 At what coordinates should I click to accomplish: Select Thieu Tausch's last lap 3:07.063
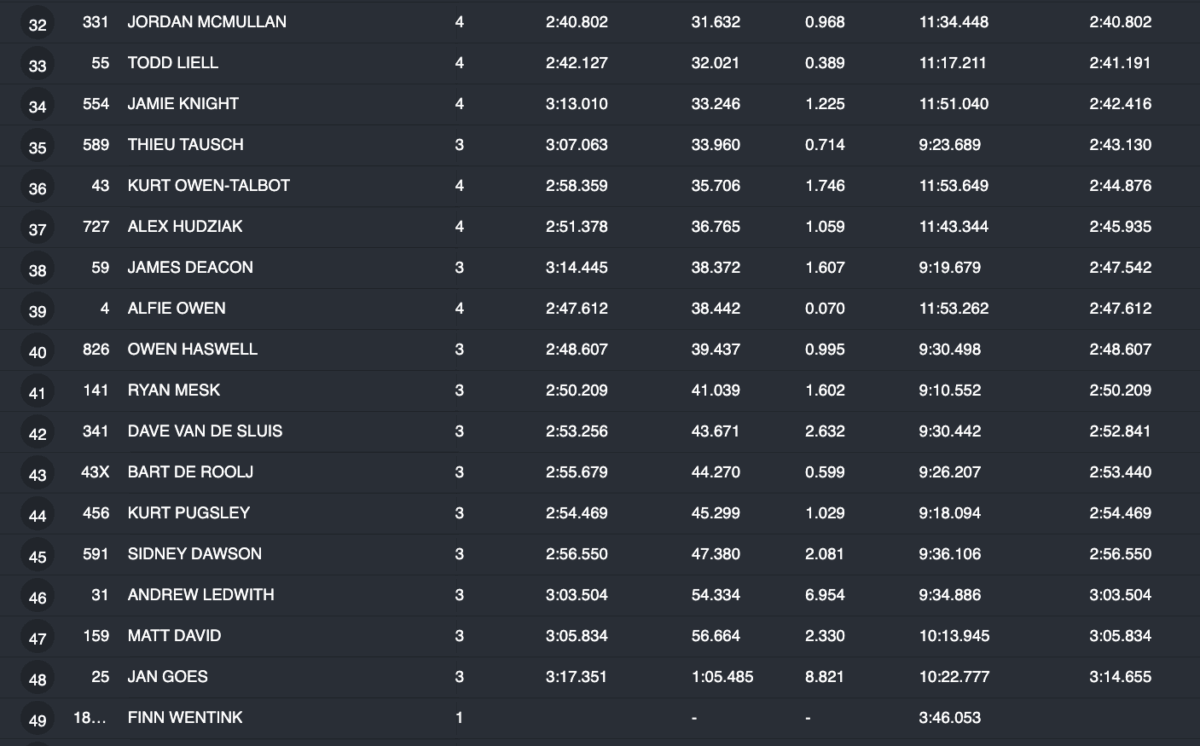pyautogui.click(x=576, y=144)
